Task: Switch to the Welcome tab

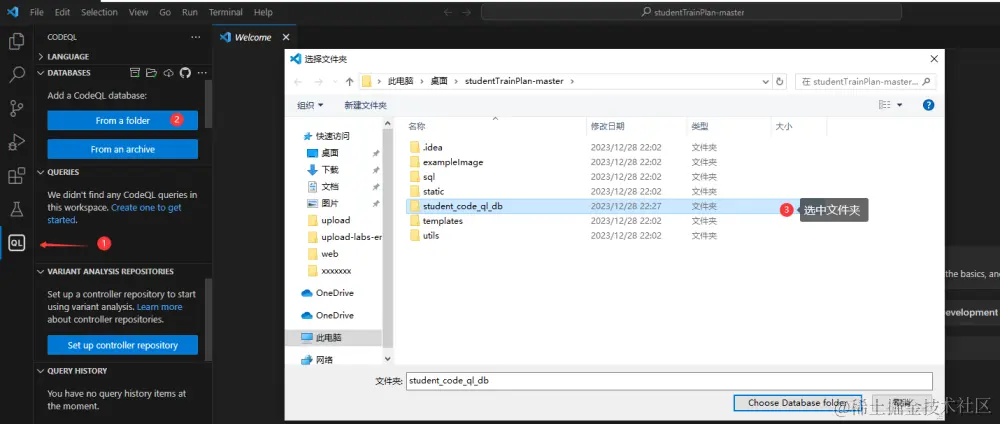Action: pyautogui.click(x=253, y=37)
